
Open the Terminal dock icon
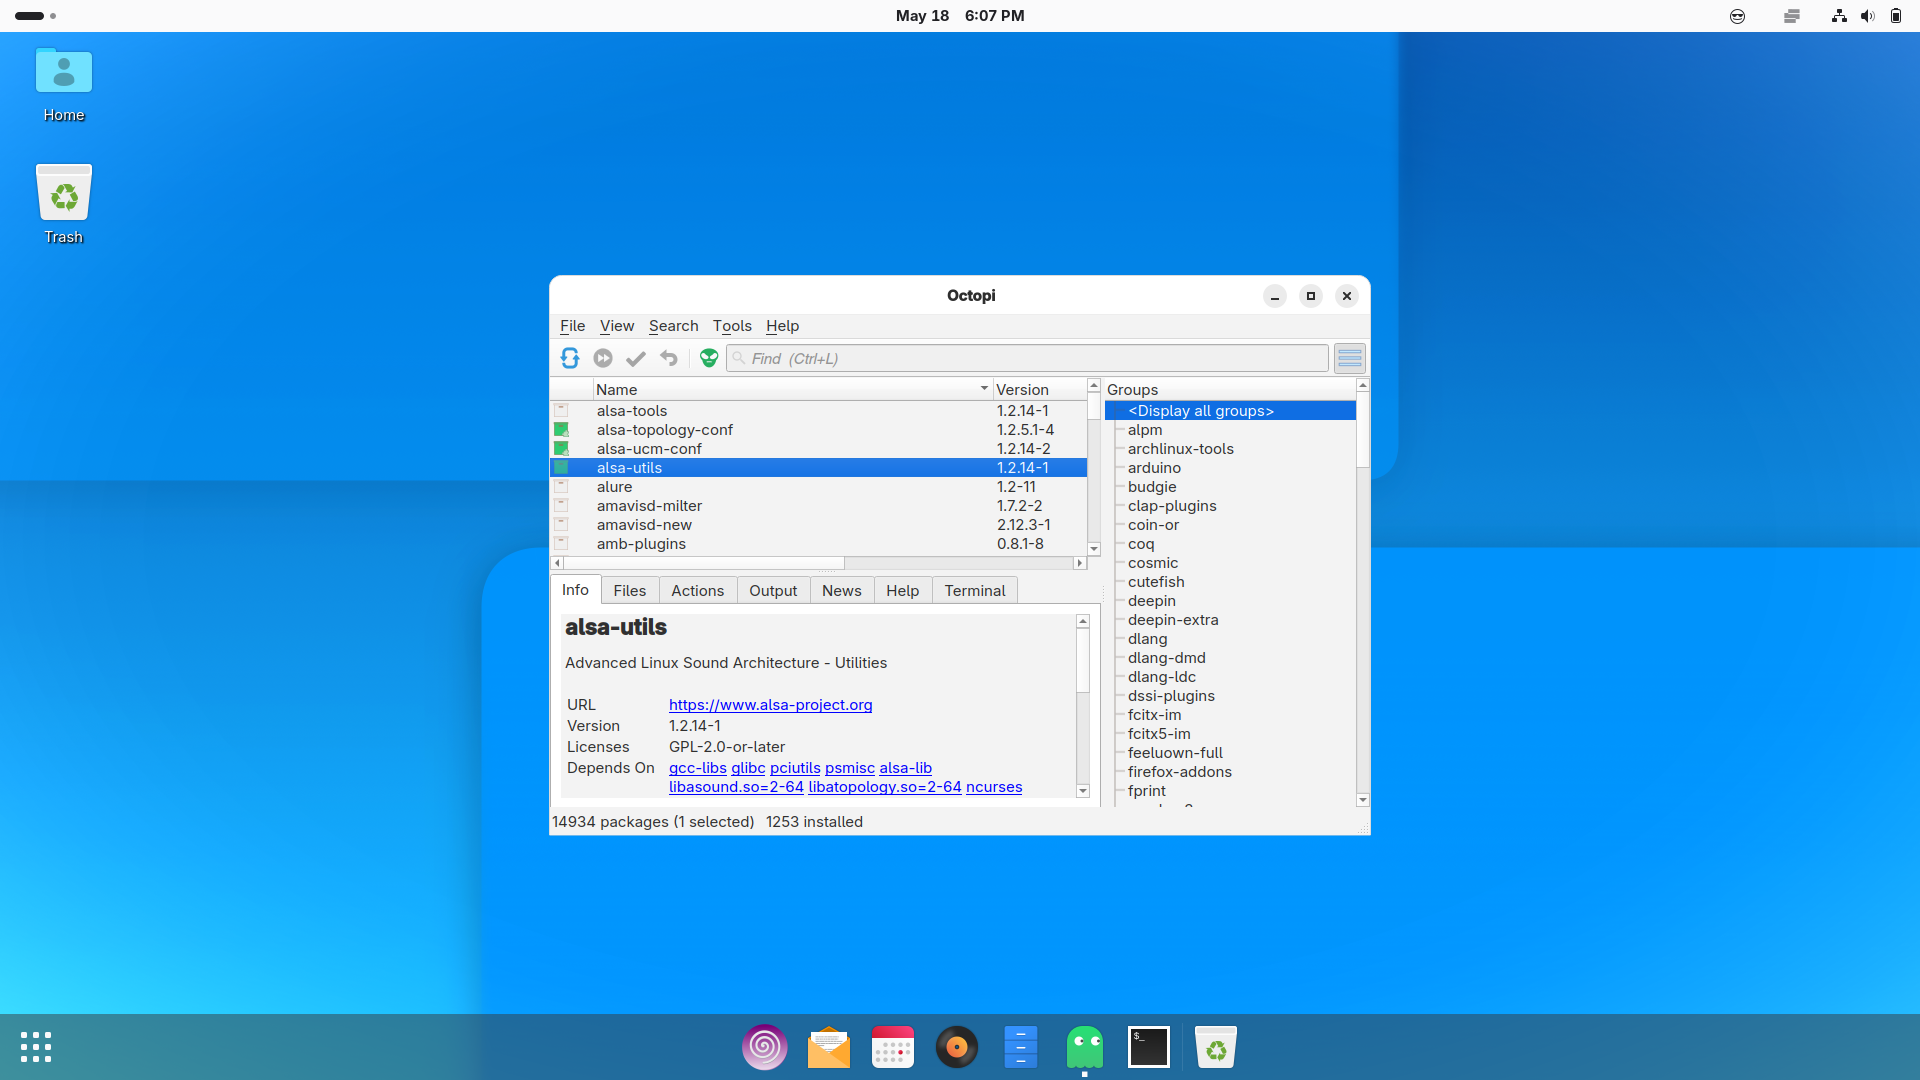coord(1149,1047)
